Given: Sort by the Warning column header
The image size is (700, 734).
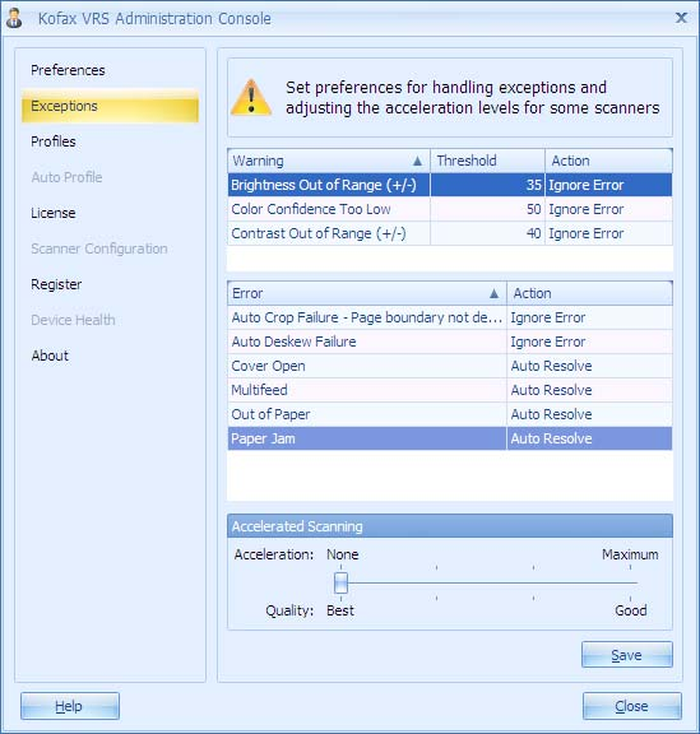Looking at the screenshot, I should (329, 161).
